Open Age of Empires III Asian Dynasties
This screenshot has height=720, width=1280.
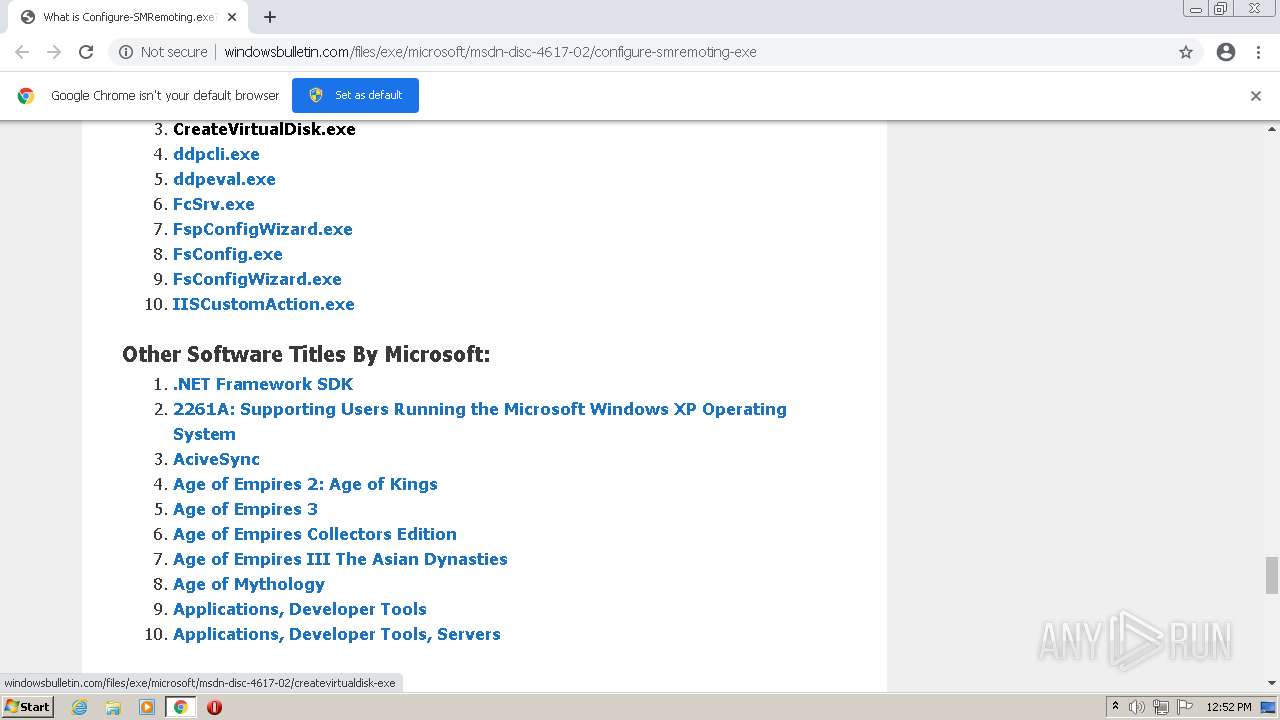click(x=340, y=559)
